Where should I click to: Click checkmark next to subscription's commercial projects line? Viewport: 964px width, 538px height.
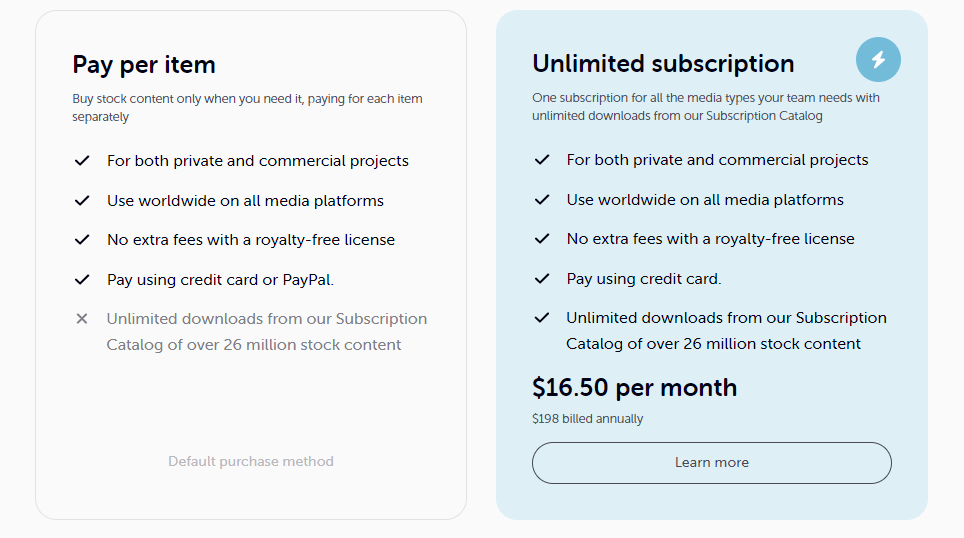click(542, 160)
